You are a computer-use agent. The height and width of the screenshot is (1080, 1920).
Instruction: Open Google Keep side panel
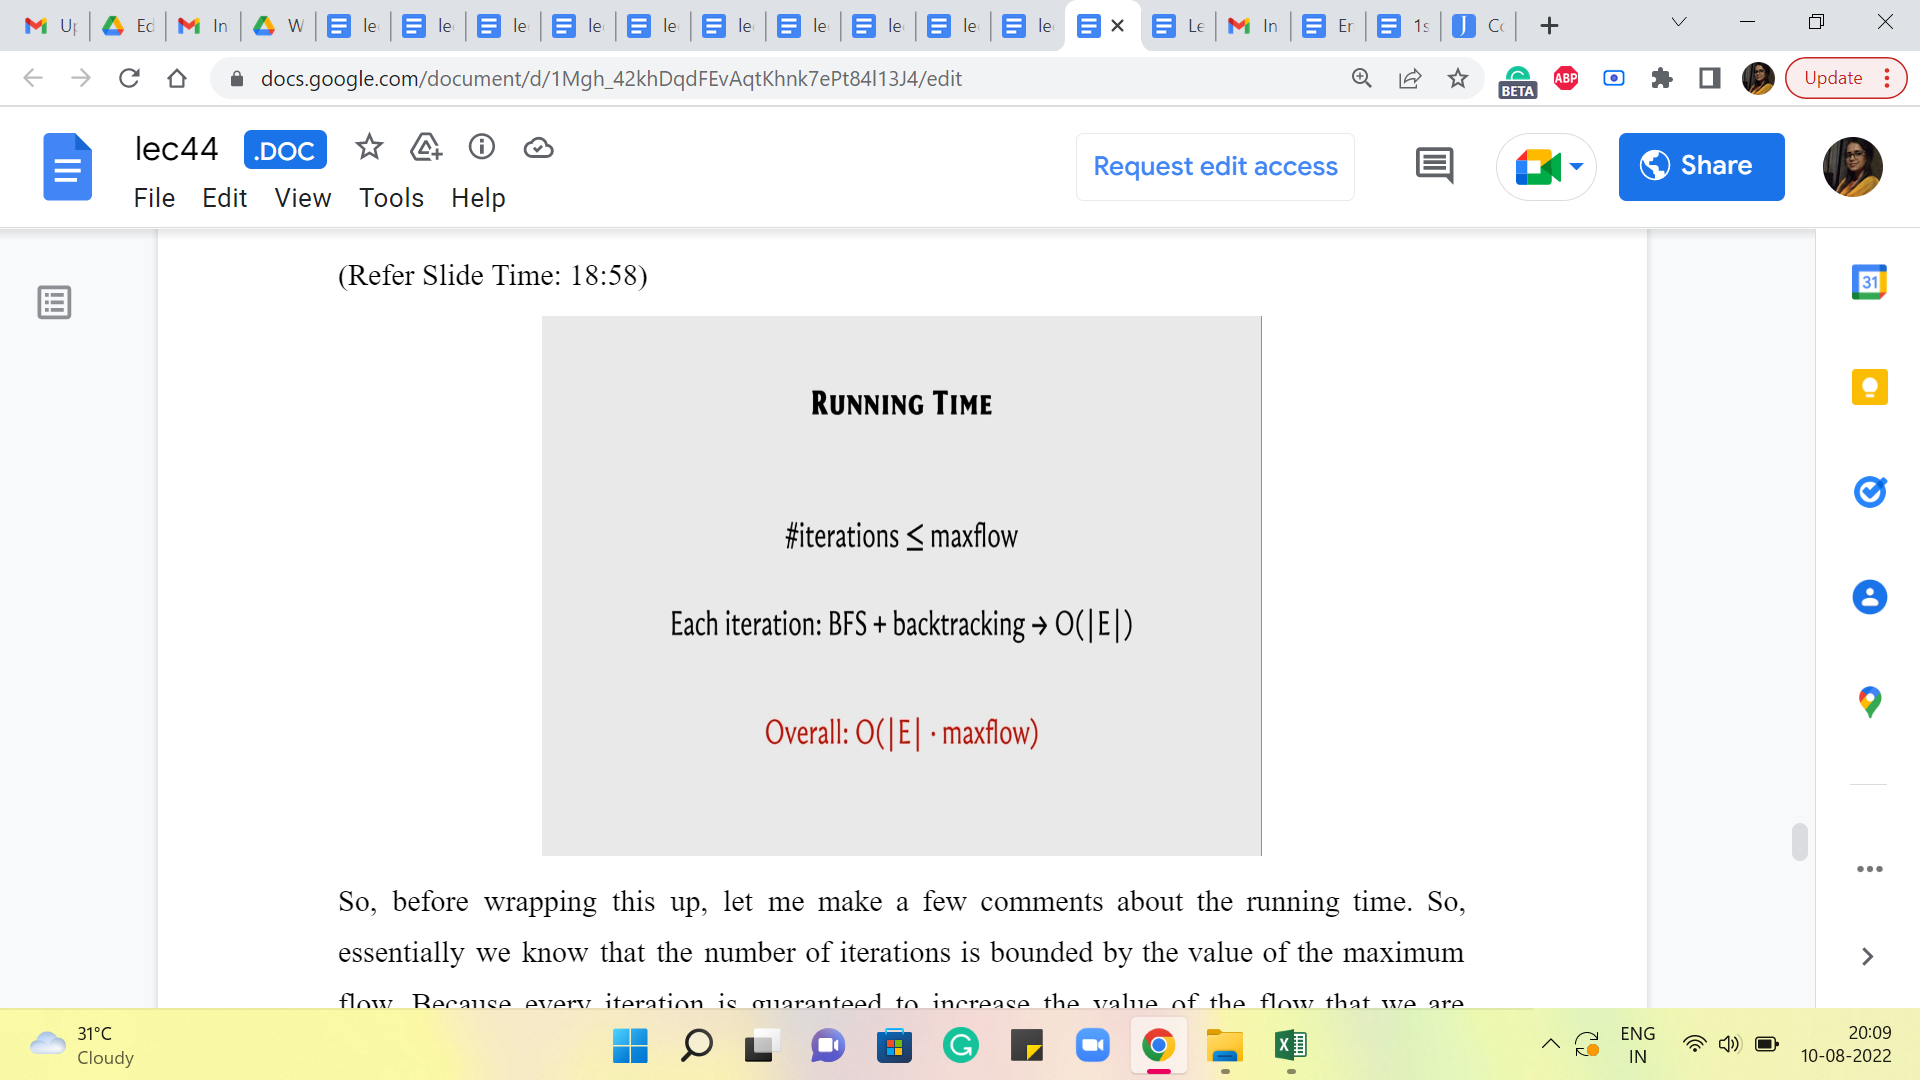pyautogui.click(x=1869, y=387)
